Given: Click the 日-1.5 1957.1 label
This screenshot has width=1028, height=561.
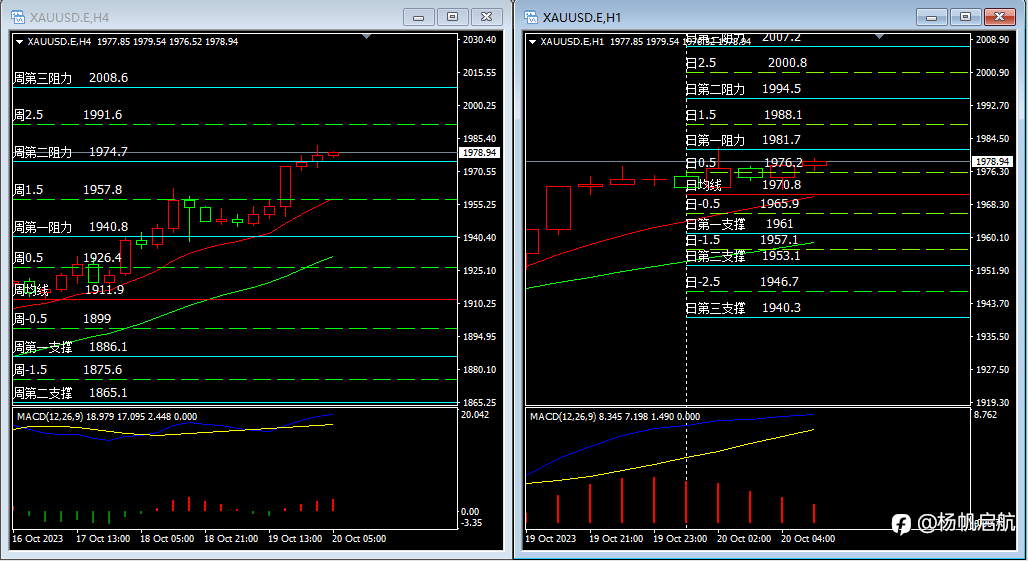Looking at the screenshot, I should [x=742, y=240].
